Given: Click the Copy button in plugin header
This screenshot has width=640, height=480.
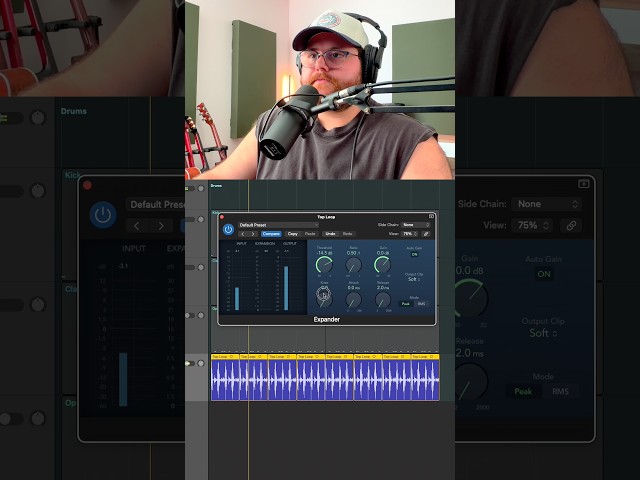Looking at the screenshot, I should 293,234.
